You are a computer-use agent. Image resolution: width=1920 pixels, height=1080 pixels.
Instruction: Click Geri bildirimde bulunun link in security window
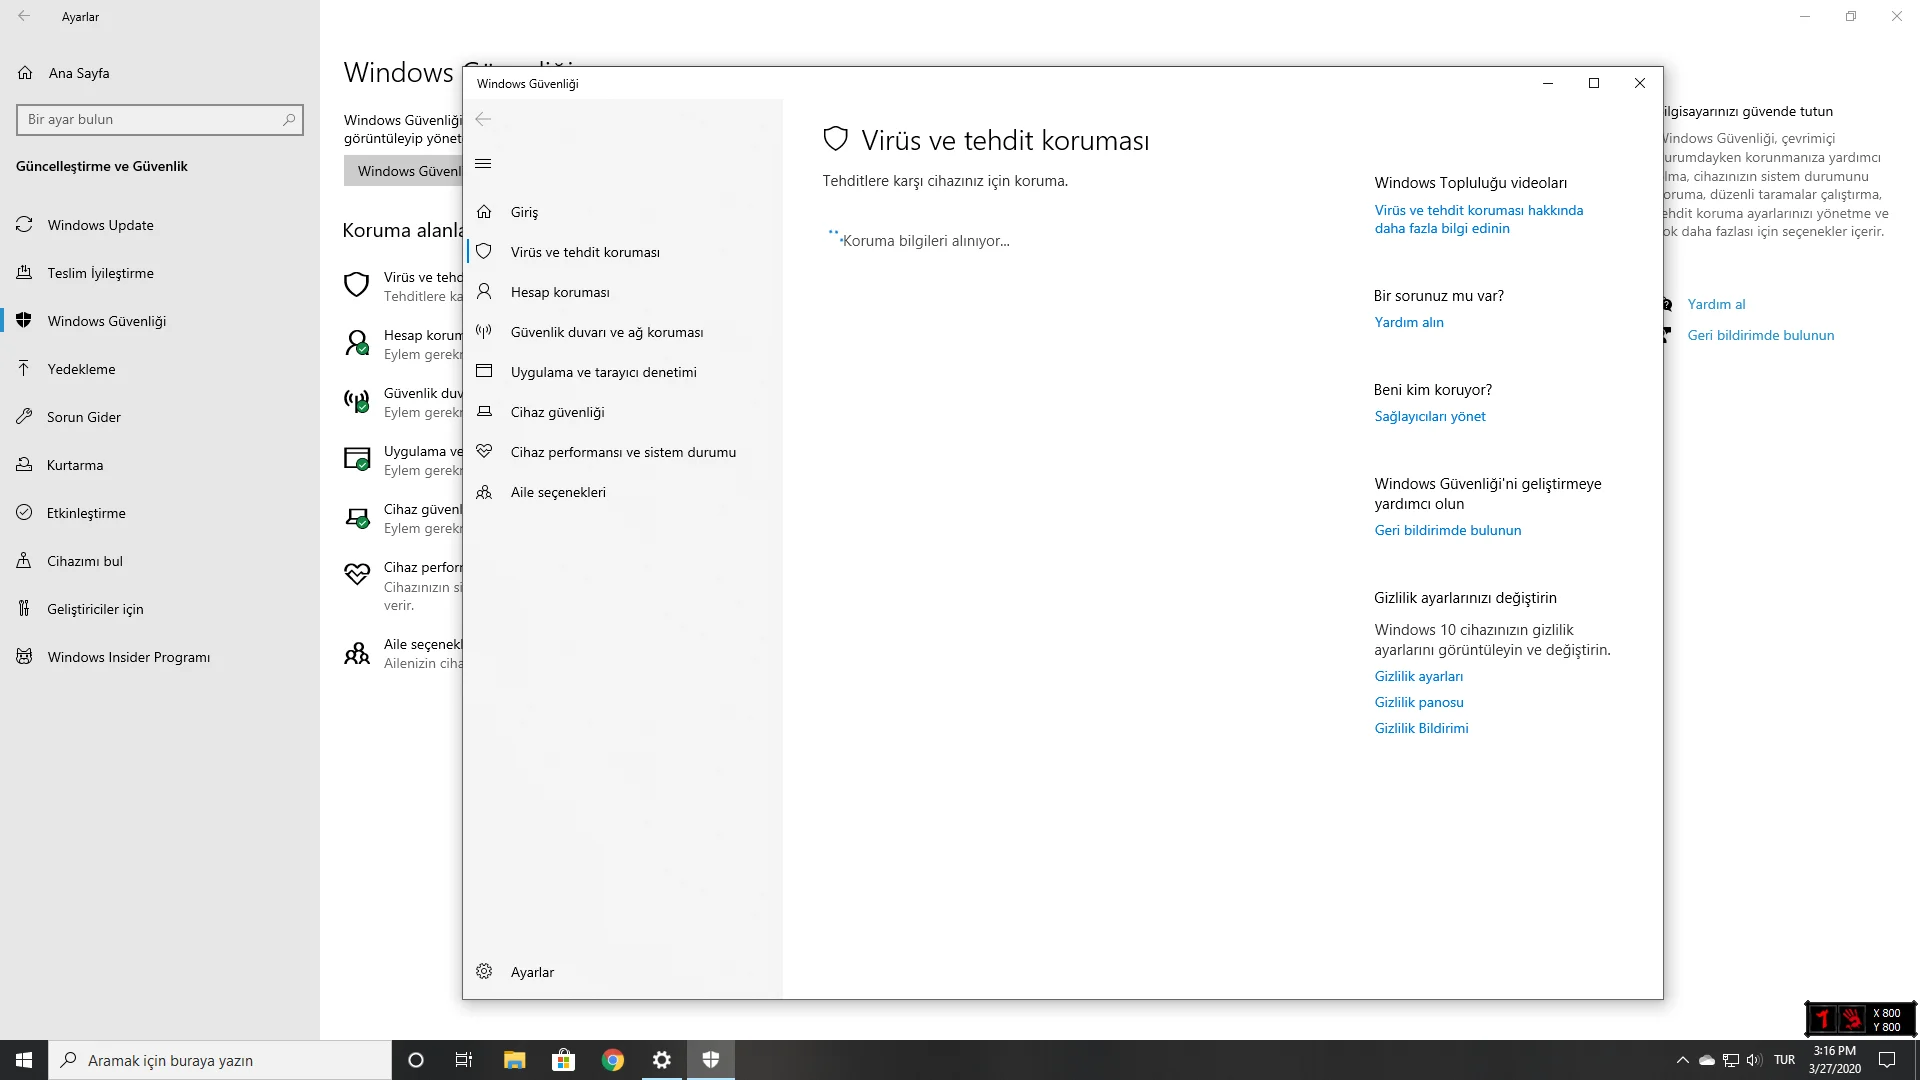(1447, 530)
